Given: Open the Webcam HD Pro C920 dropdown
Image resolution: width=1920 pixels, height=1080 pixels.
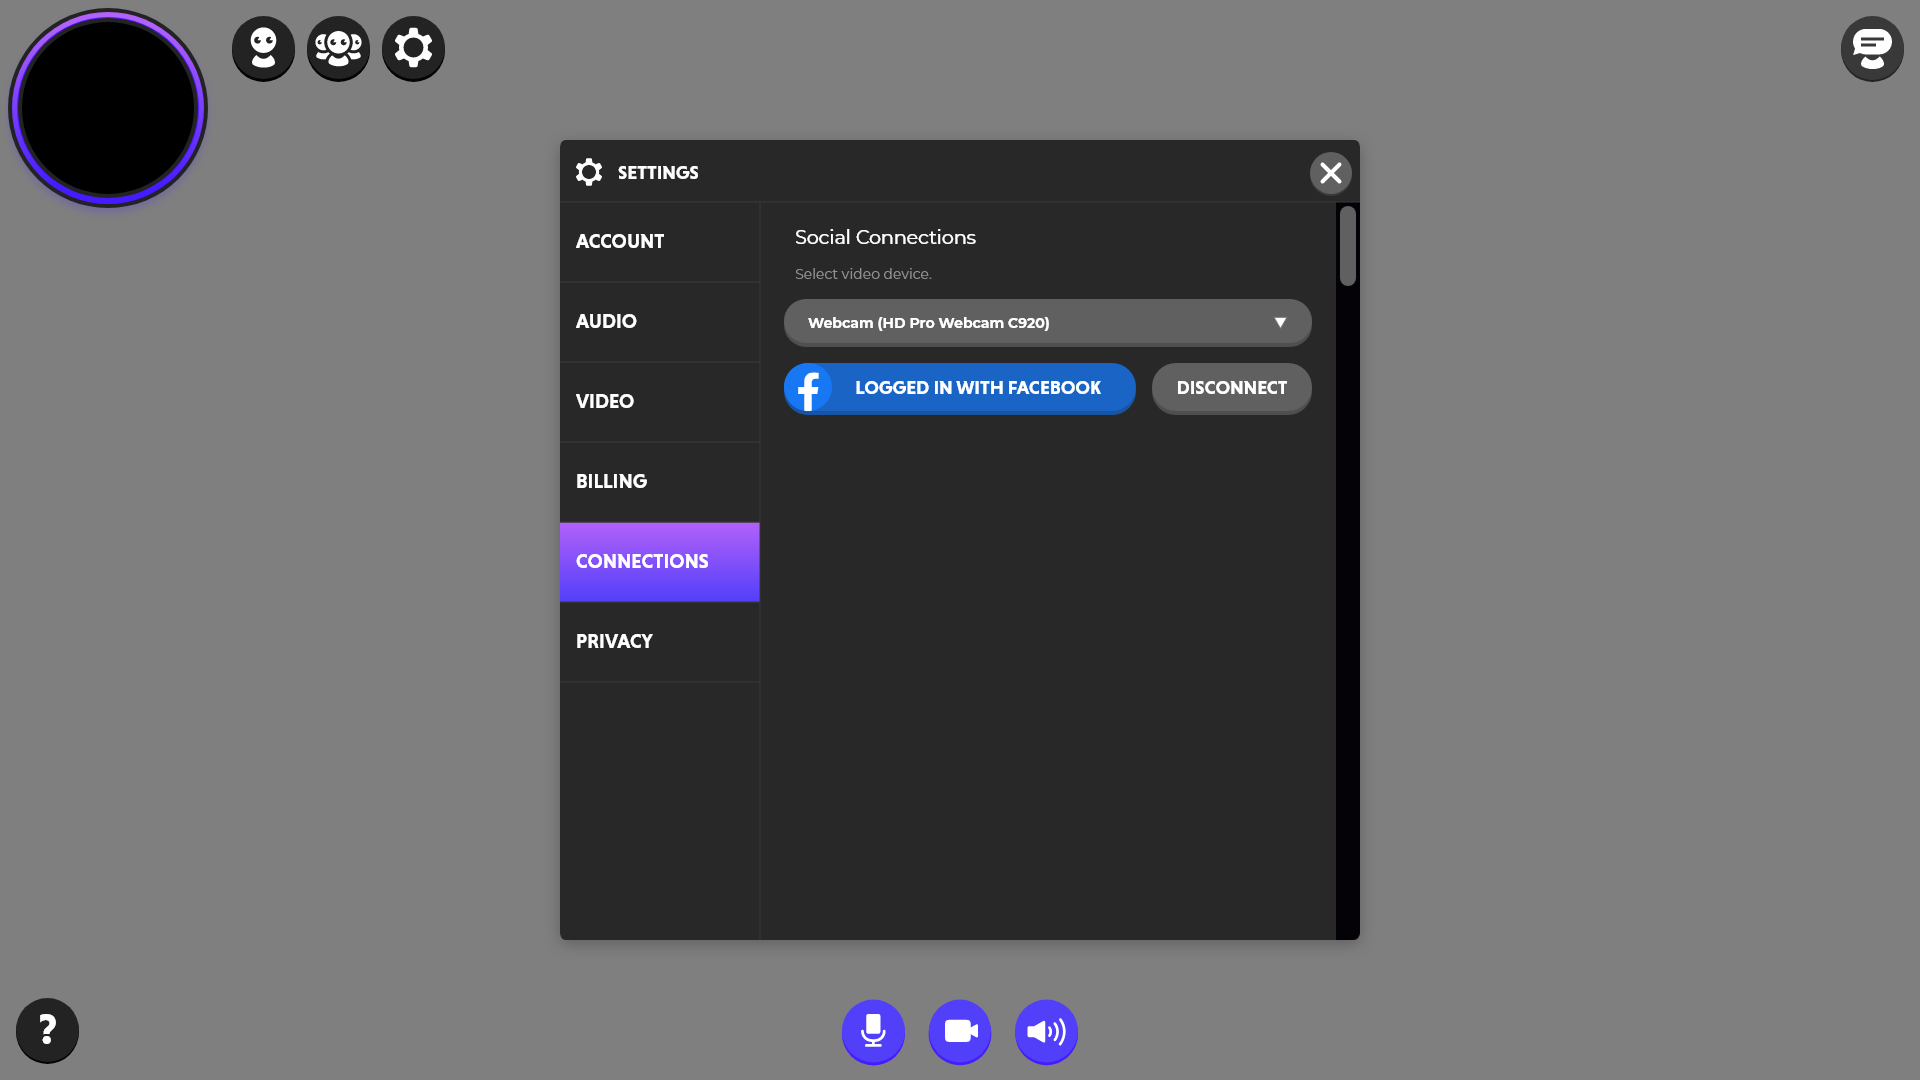Looking at the screenshot, I should click(1030, 322).
